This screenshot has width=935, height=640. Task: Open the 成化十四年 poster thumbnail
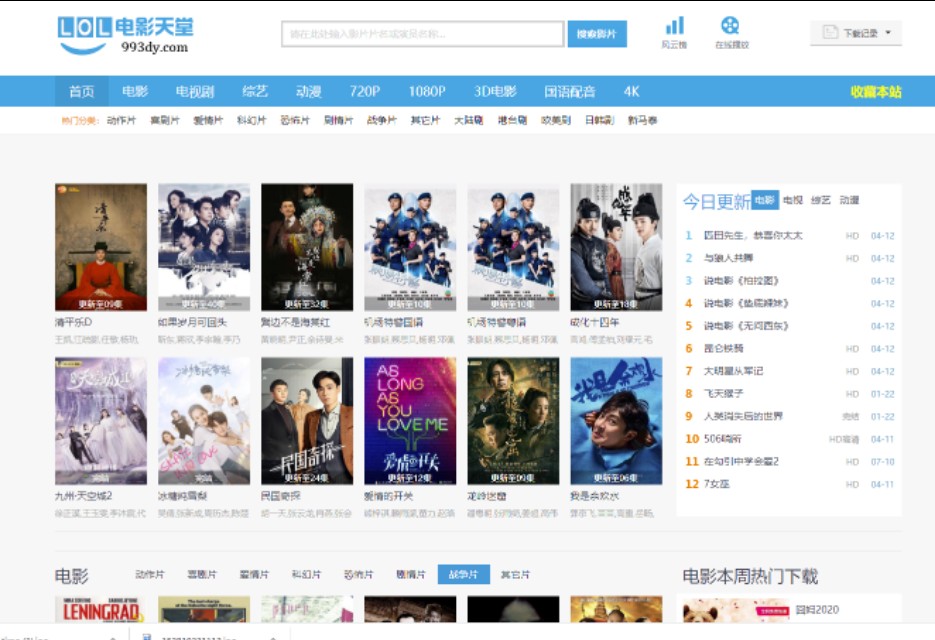pos(616,247)
